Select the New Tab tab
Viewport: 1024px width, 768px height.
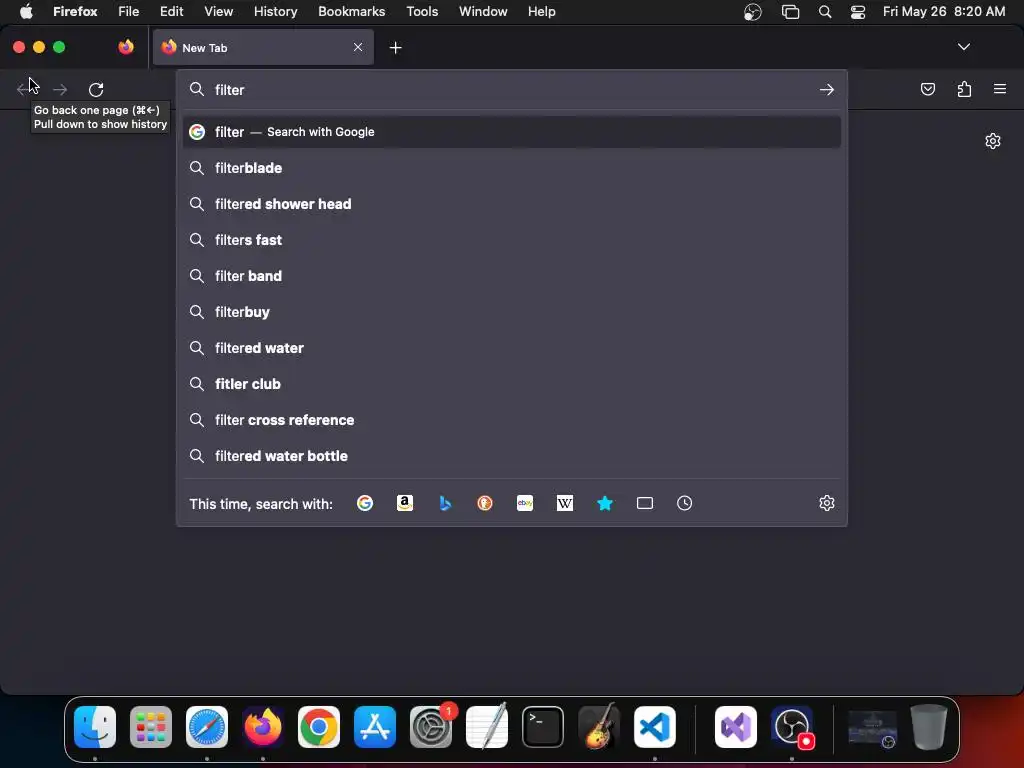click(263, 47)
